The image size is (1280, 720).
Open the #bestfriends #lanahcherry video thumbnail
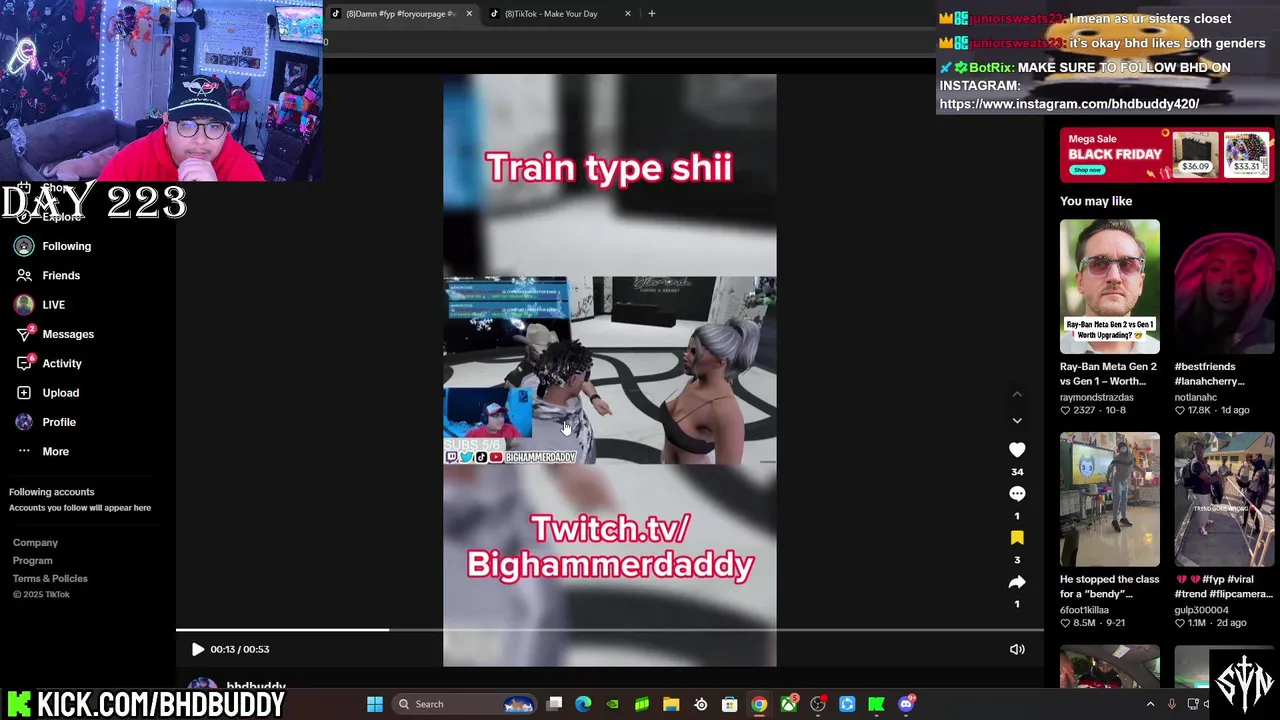tap(1224, 287)
